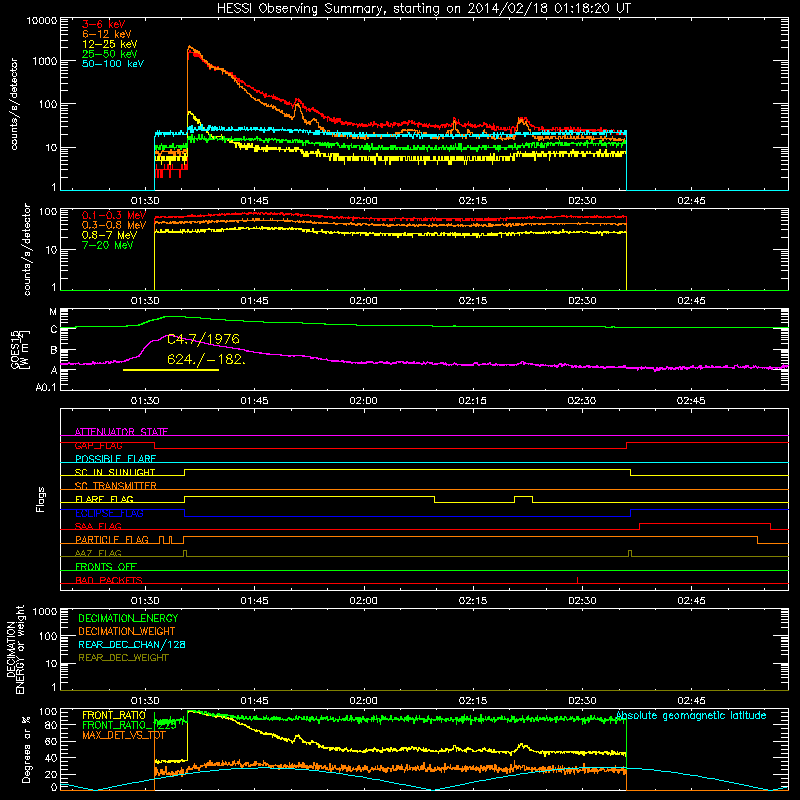Image resolution: width=800 pixels, height=800 pixels.
Task: Click the 01:45 label below the decimation panel
Action: [254, 701]
